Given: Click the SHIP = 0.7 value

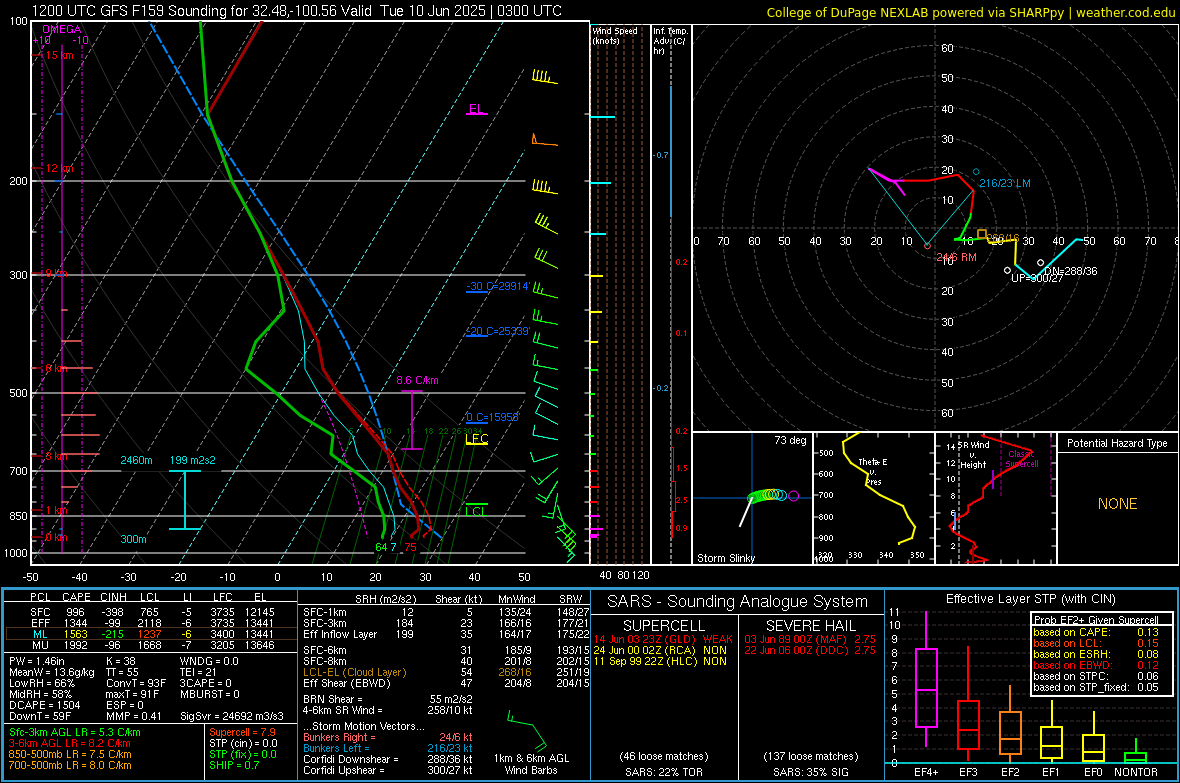Looking at the screenshot, I should [234, 765].
